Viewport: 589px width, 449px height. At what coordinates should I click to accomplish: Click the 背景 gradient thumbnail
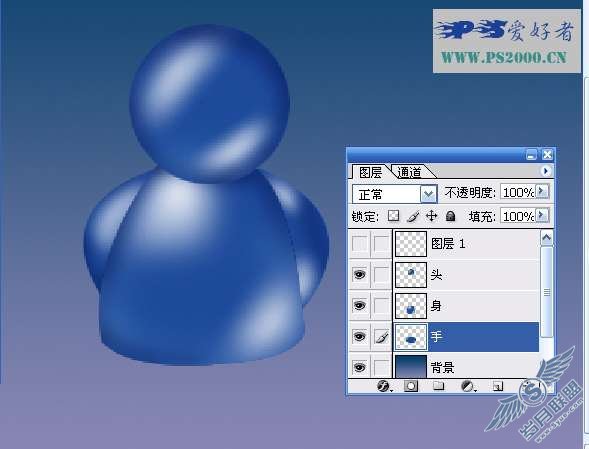click(x=411, y=366)
